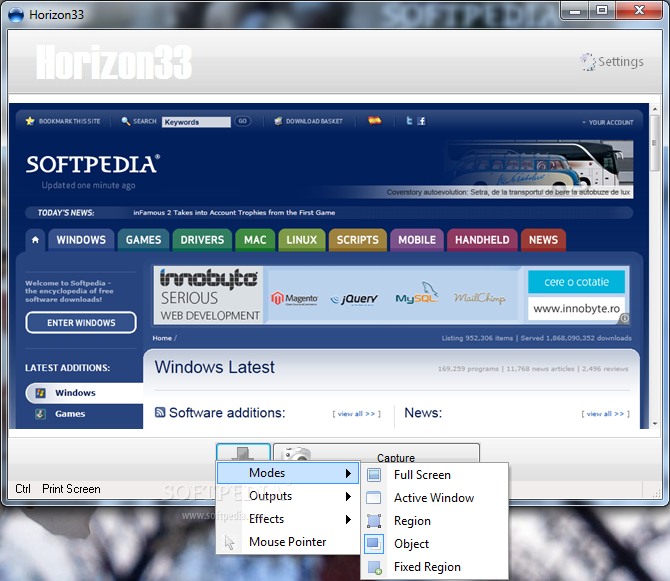Choose the Object capture mode icon
This screenshot has width=670, height=581.
coord(374,544)
